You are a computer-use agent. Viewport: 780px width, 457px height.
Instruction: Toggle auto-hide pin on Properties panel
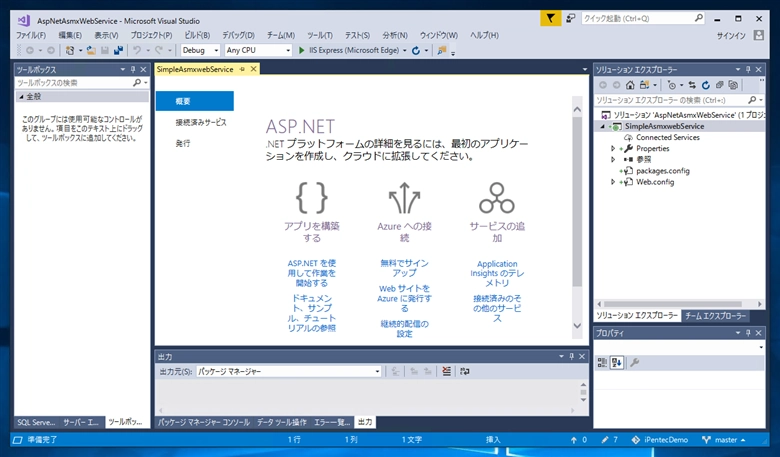[748, 333]
